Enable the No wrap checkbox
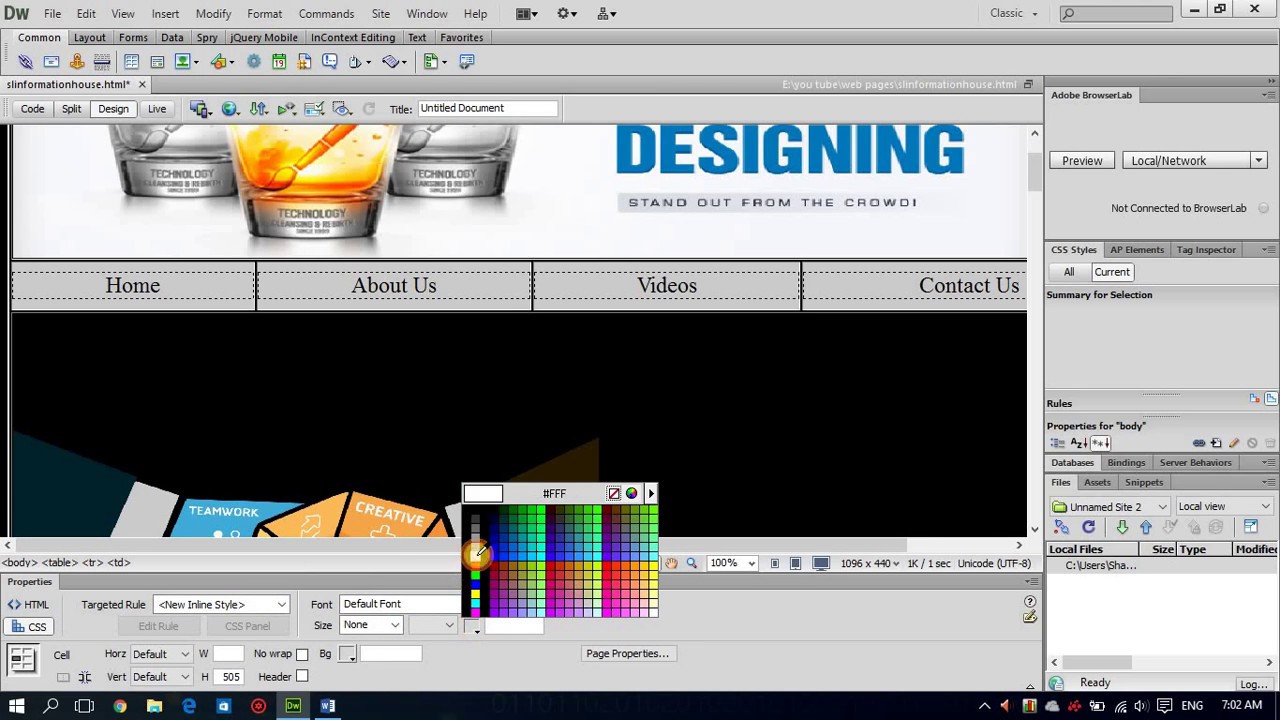The image size is (1280, 720). [302, 654]
